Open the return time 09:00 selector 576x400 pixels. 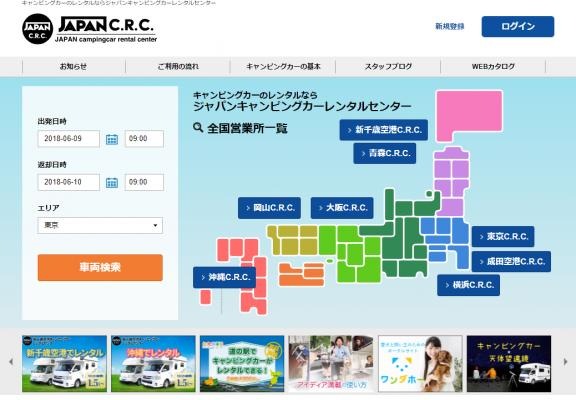(144, 182)
